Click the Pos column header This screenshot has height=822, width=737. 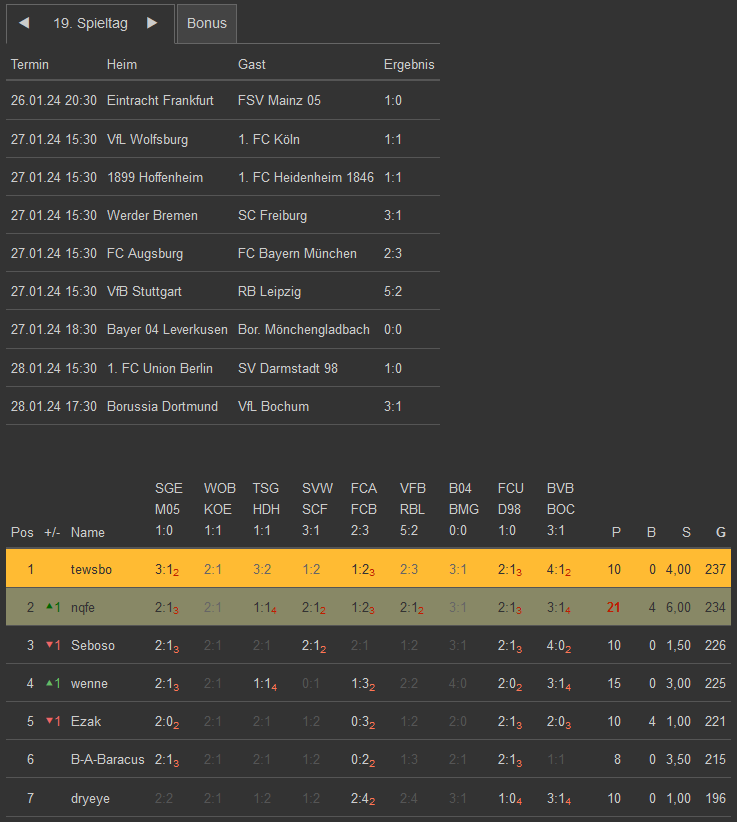[22, 532]
